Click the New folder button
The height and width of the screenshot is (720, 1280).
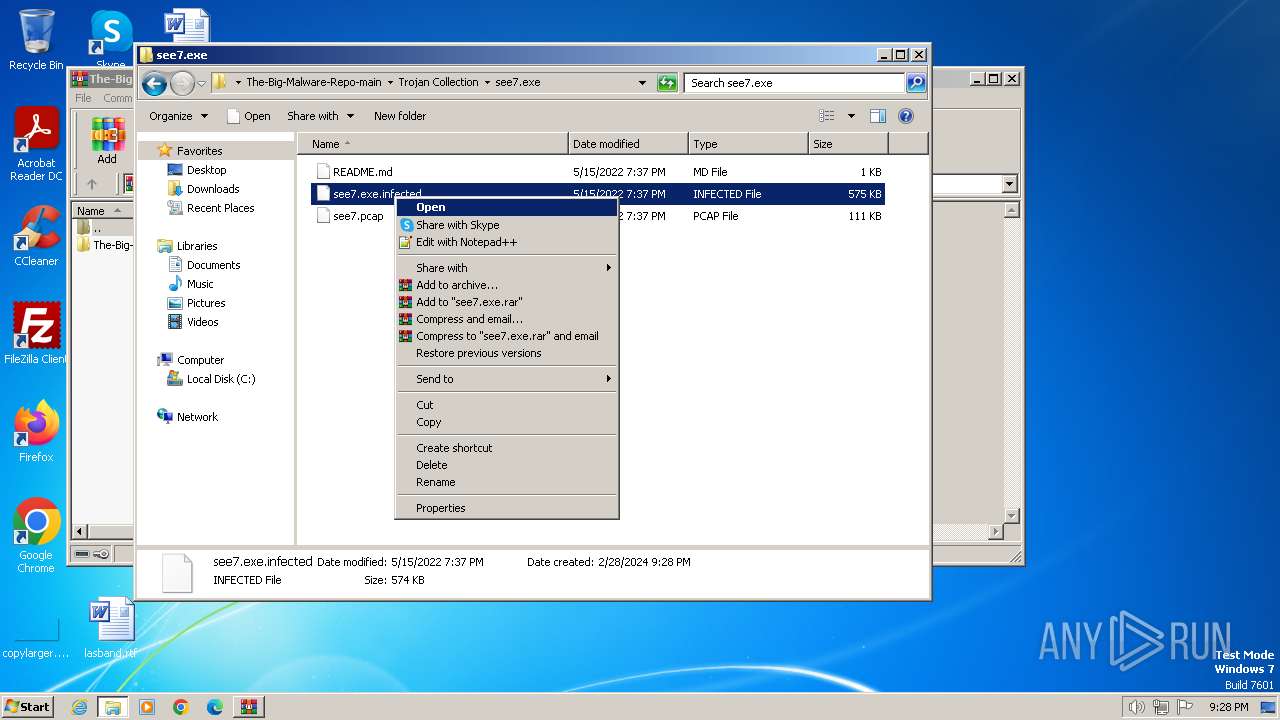click(400, 116)
